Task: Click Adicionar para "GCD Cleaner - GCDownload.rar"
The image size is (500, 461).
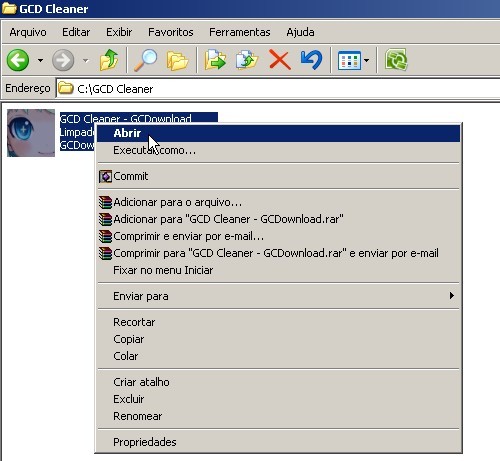Action: (278, 219)
